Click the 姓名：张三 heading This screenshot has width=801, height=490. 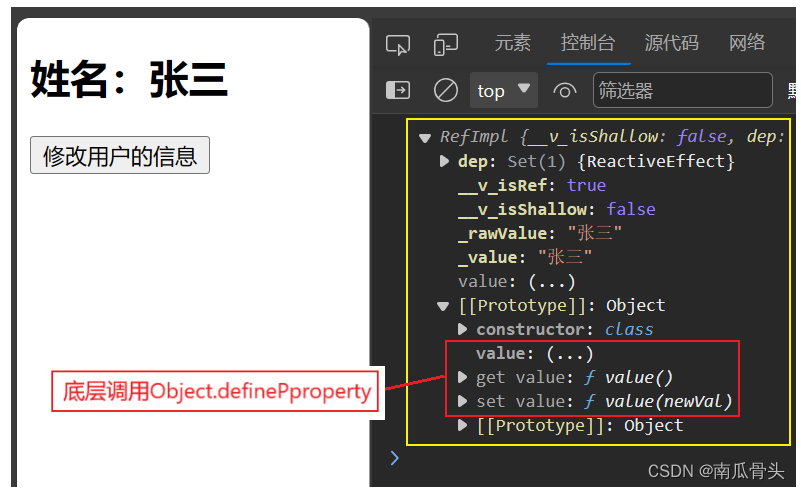pos(129,79)
